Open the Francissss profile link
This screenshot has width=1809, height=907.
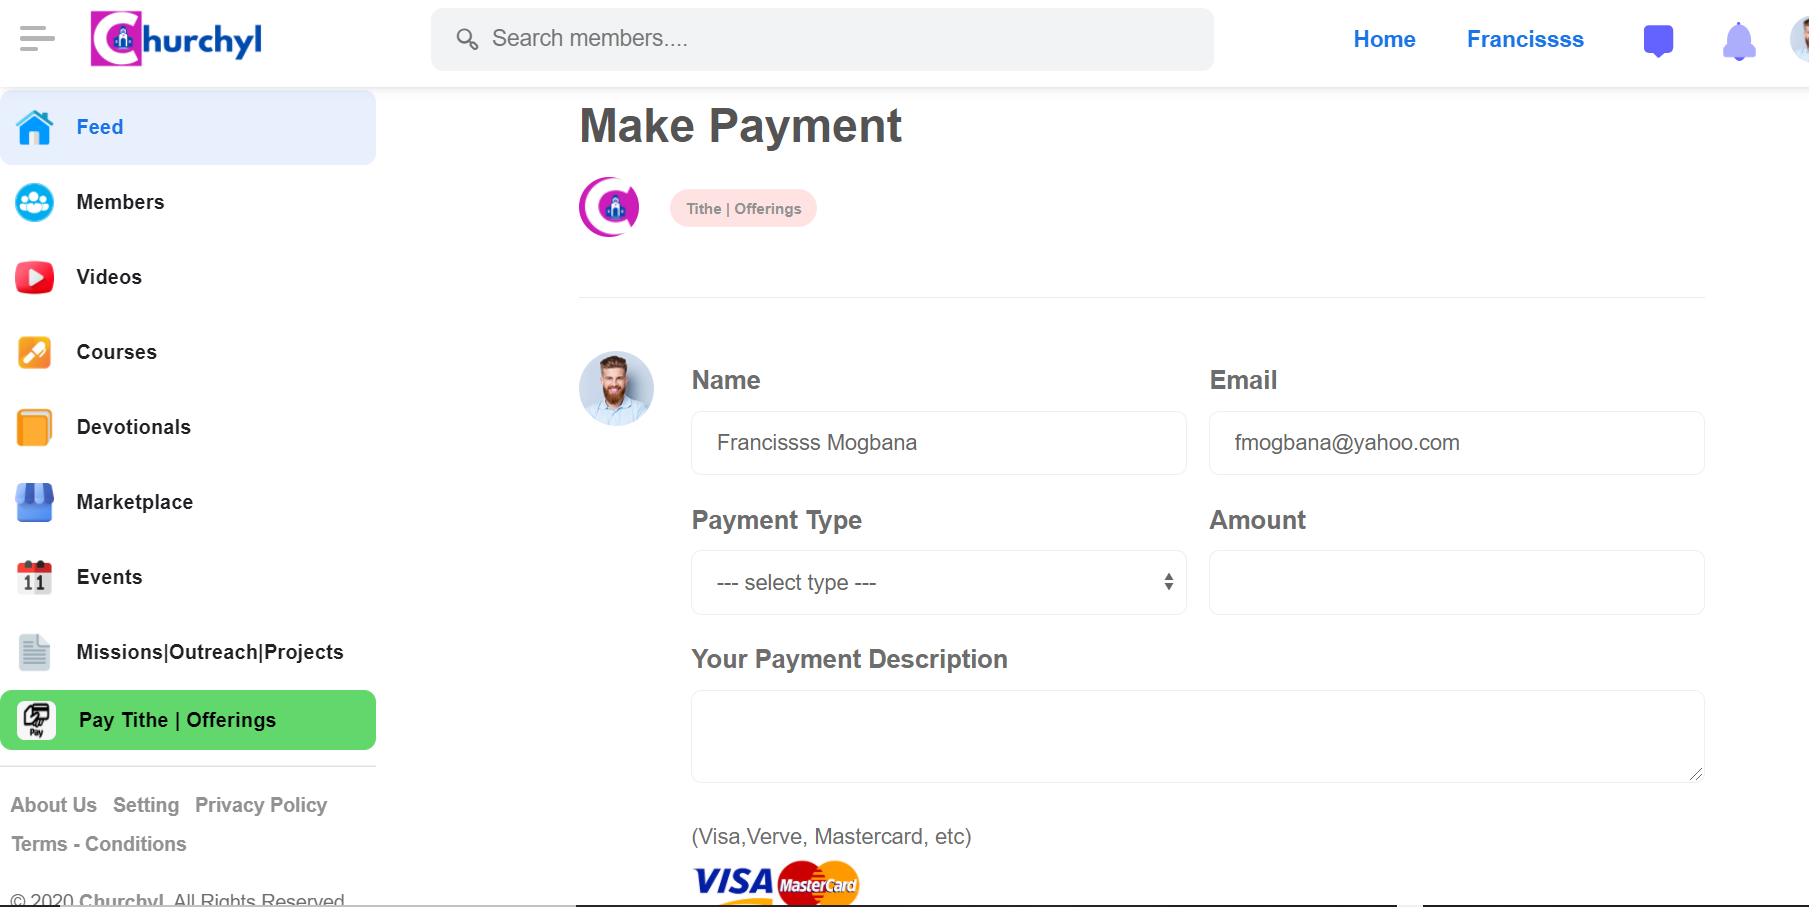pyautogui.click(x=1525, y=39)
